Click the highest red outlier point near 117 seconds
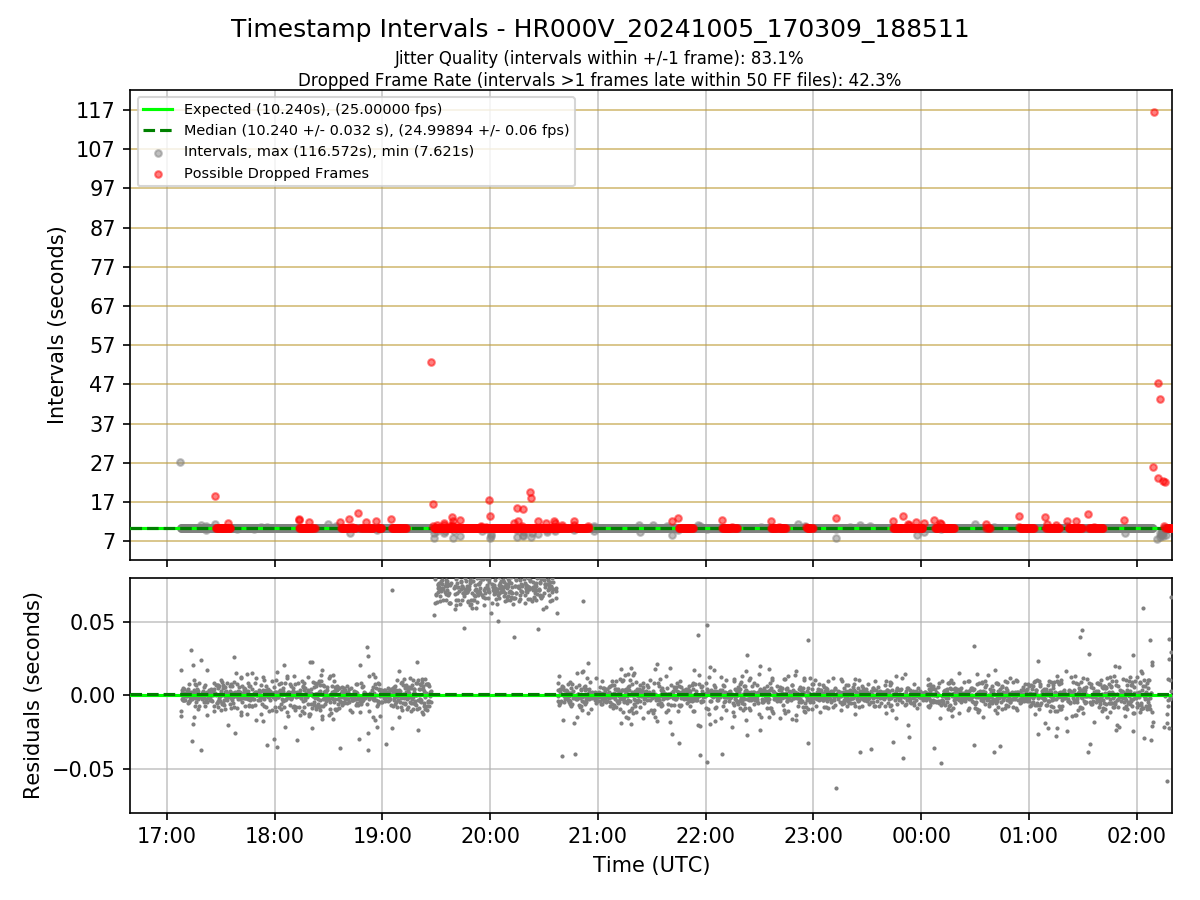Image resolution: width=1200 pixels, height=900 pixels. click(x=1154, y=112)
